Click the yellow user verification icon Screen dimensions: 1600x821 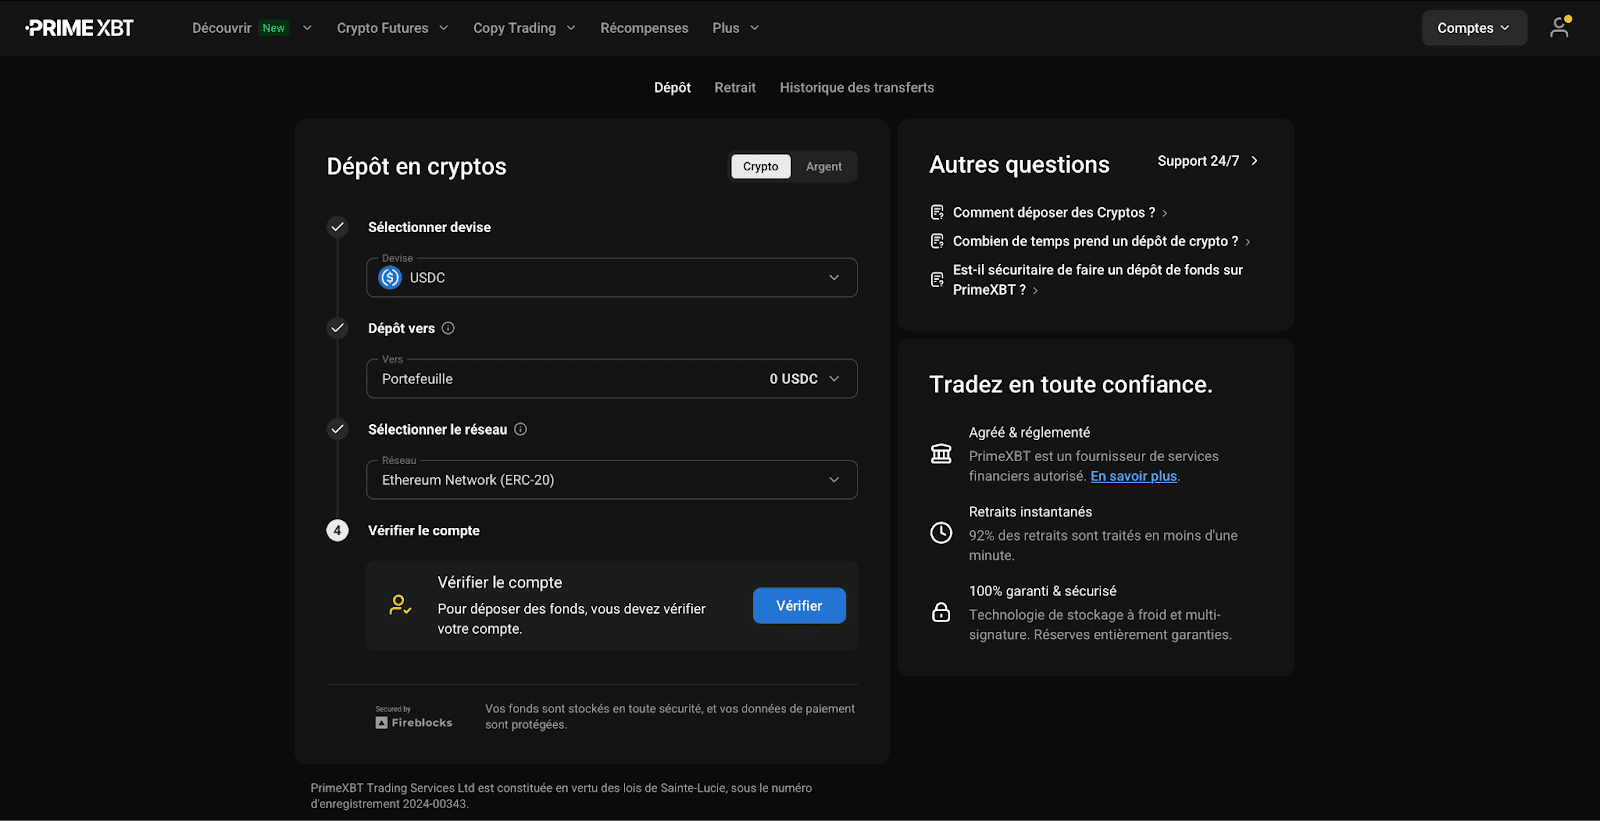[x=400, y=605]
